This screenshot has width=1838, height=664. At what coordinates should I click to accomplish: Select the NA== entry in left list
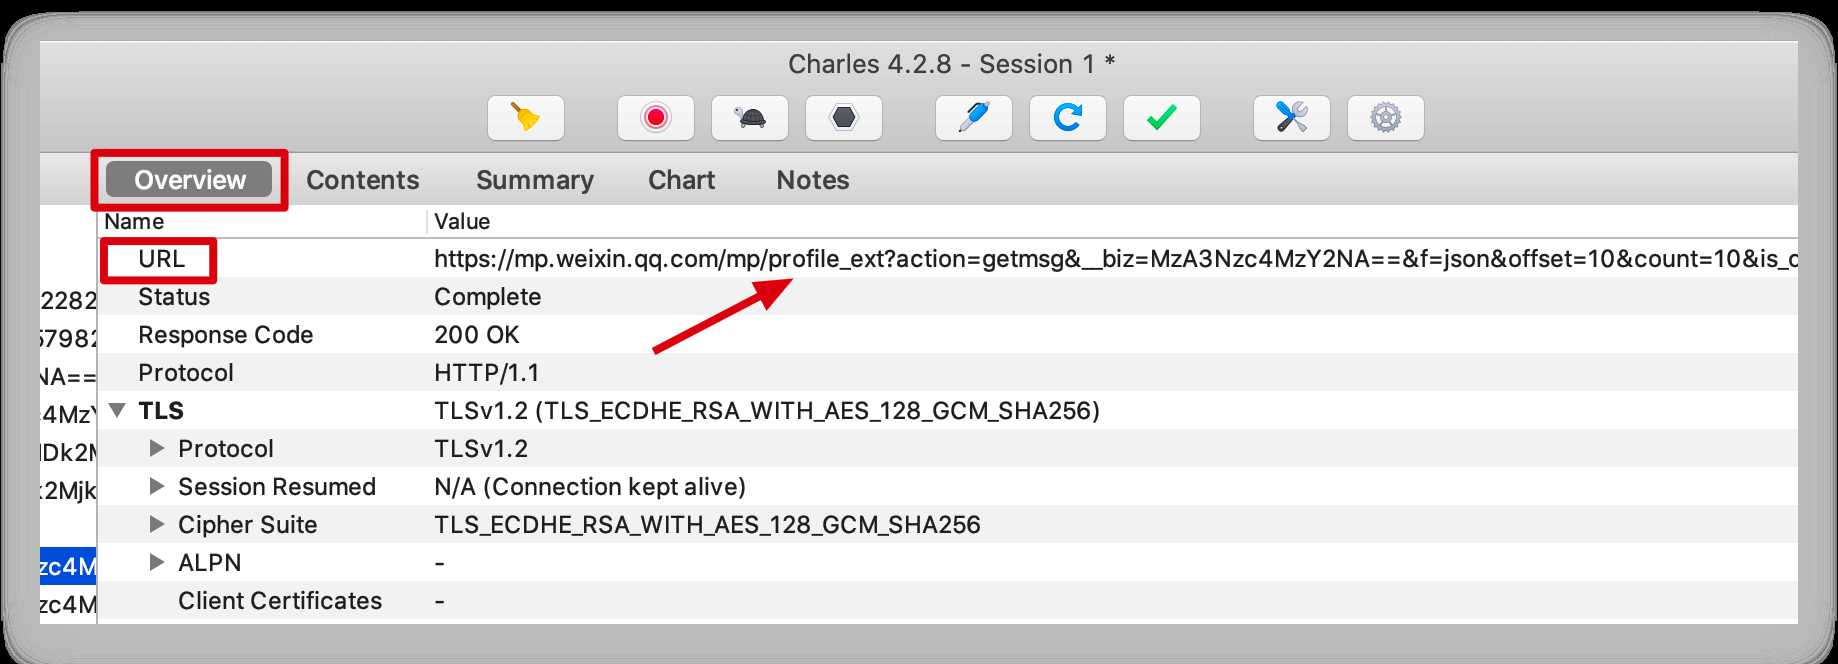[x=68, y=377]
